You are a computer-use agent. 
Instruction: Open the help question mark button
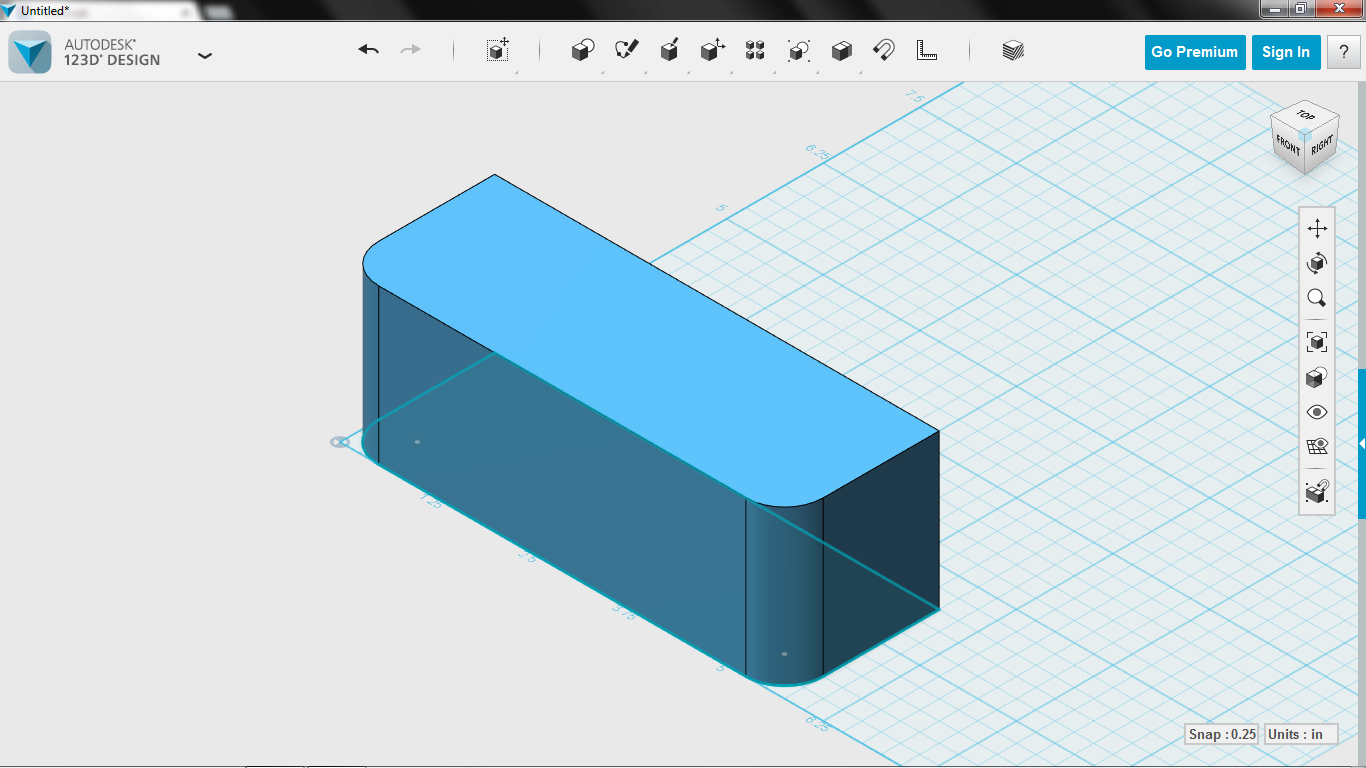[1343, 52]
